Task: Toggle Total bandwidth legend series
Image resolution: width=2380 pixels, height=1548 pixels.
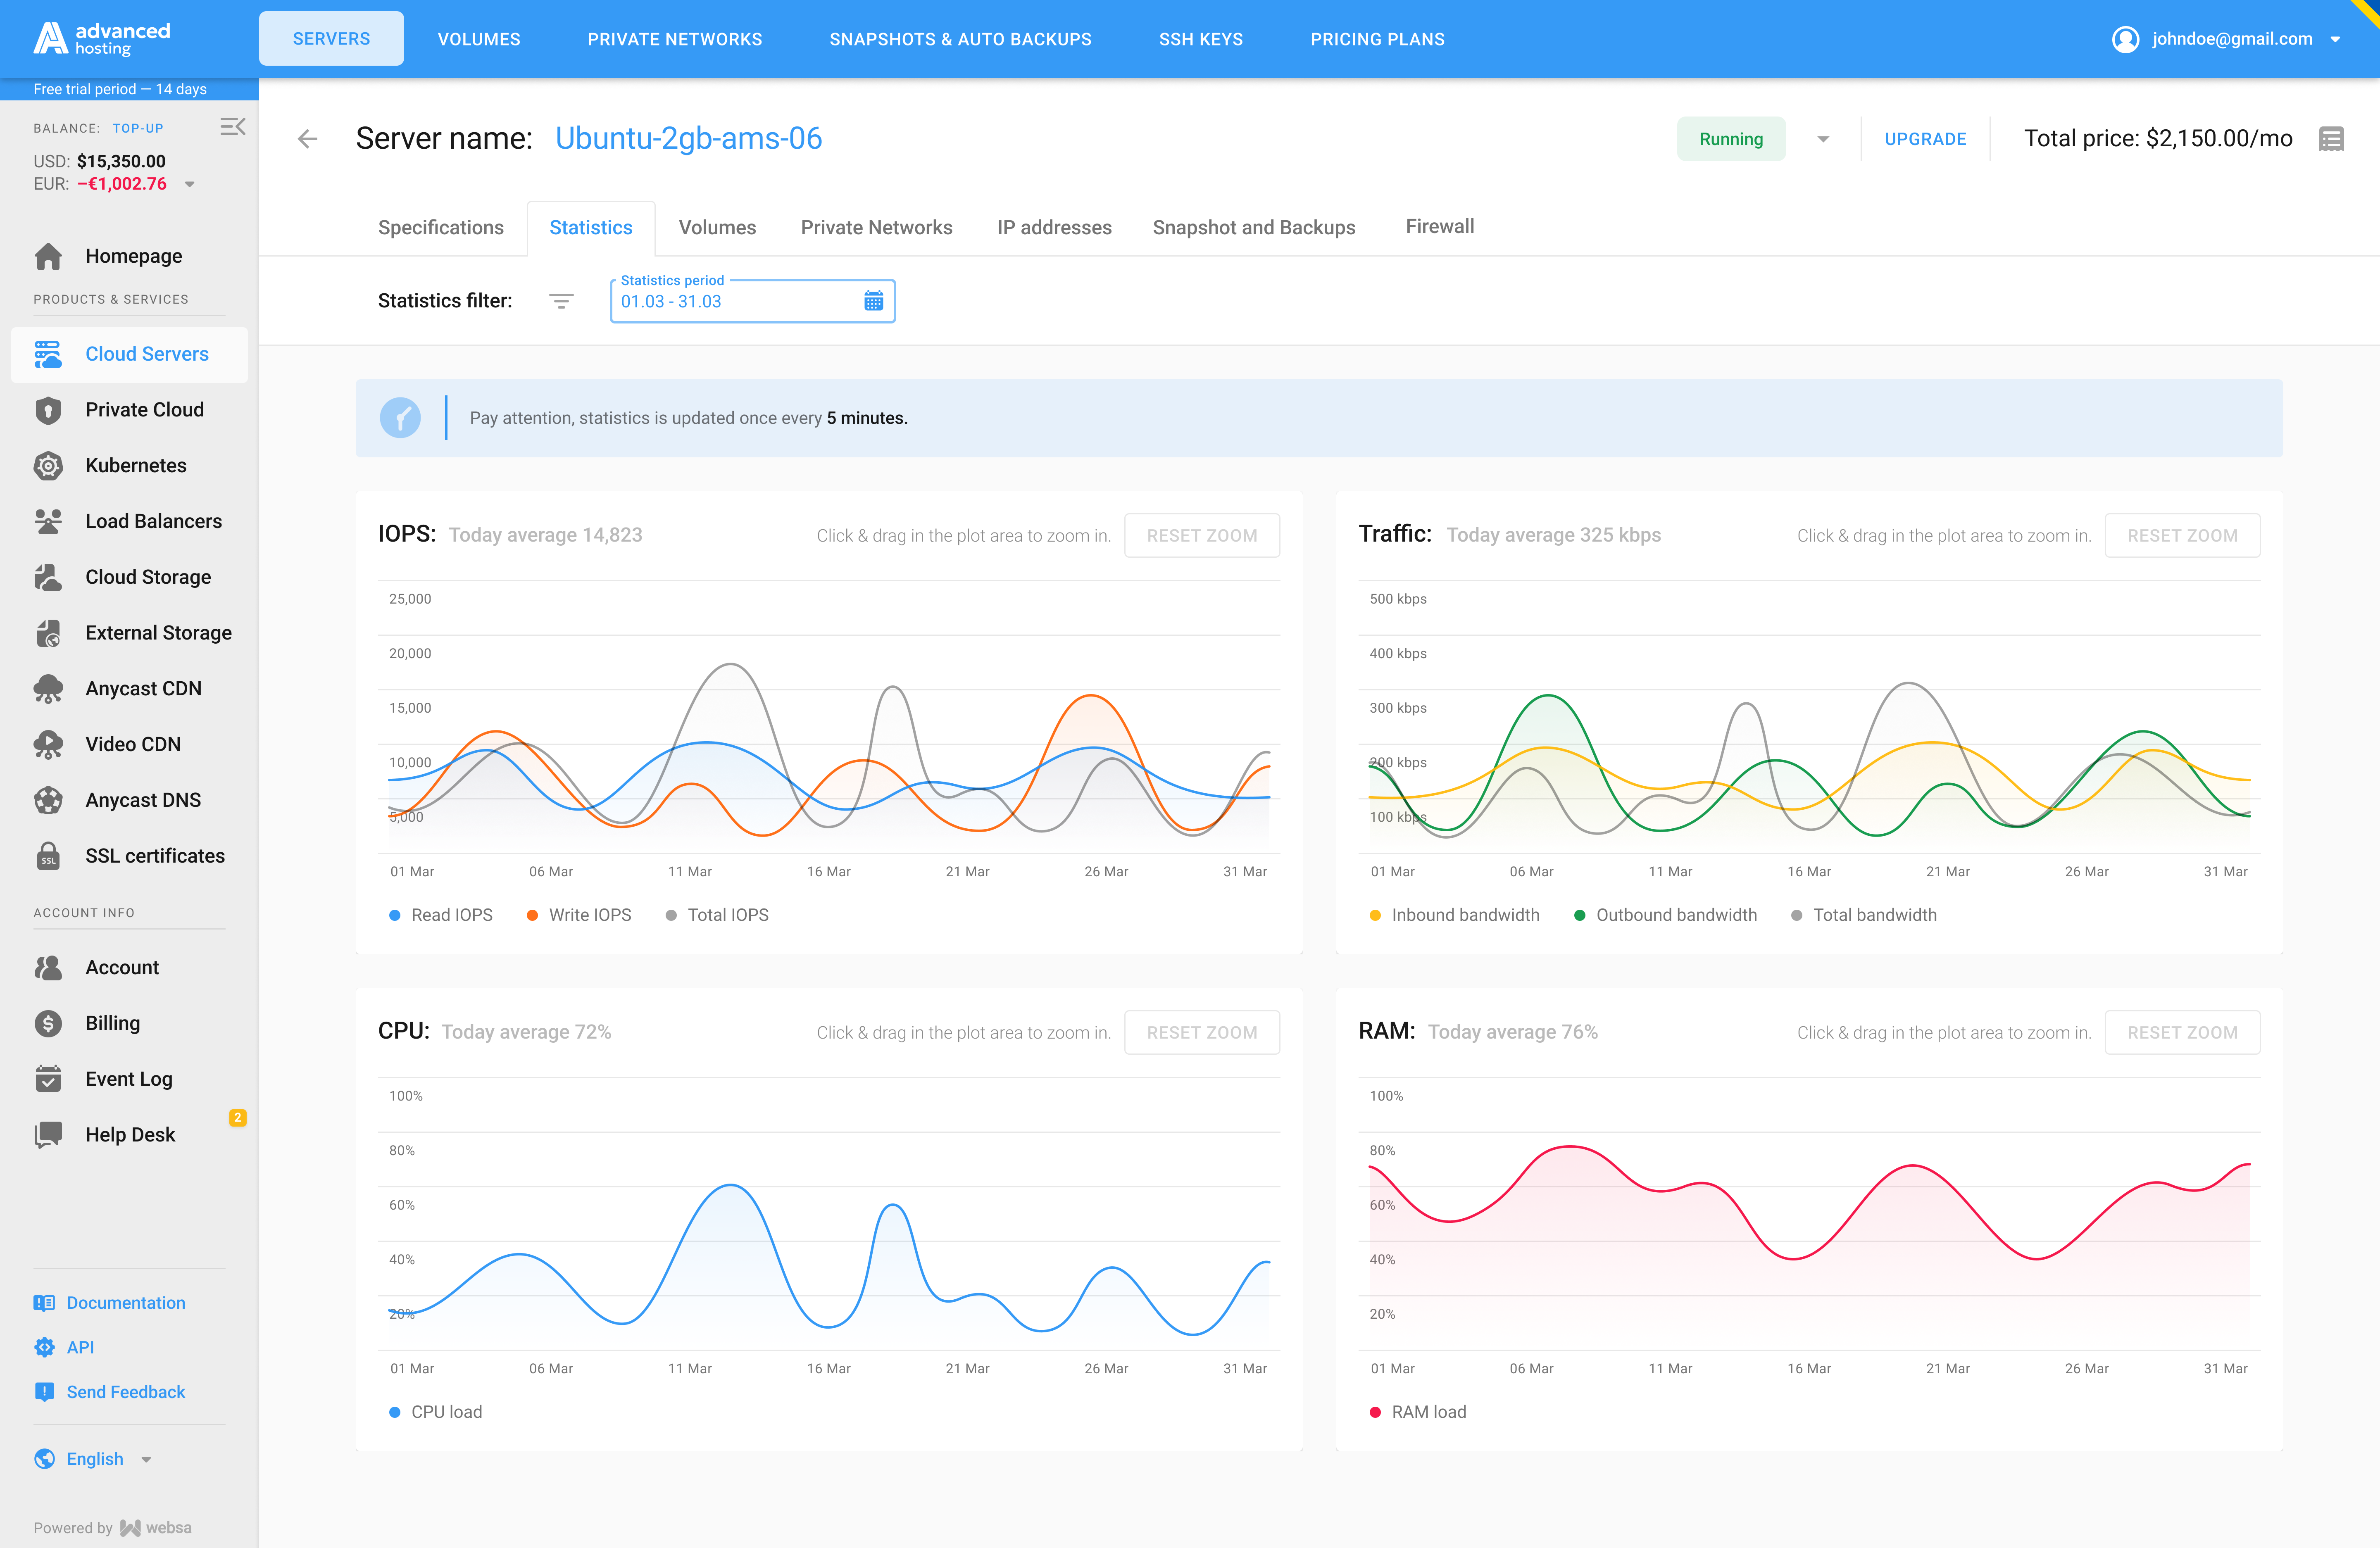Action: click(x=1864, y=915)
